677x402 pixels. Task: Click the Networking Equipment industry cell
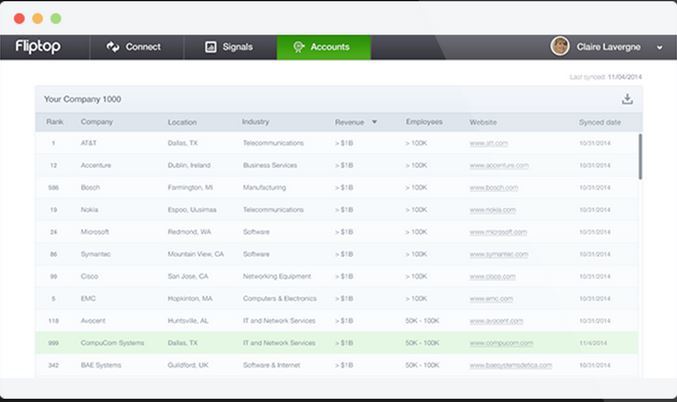click(277, 276)
